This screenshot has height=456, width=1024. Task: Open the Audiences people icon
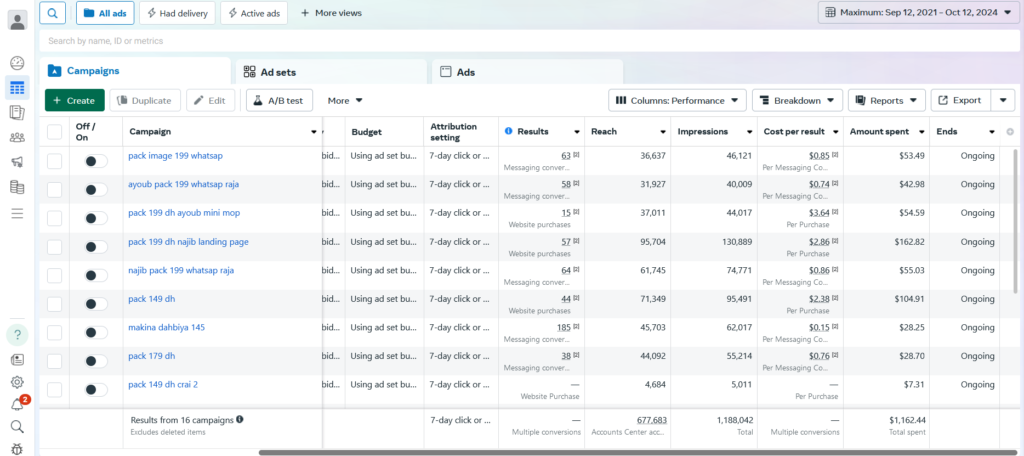click(x=18, y=137)
